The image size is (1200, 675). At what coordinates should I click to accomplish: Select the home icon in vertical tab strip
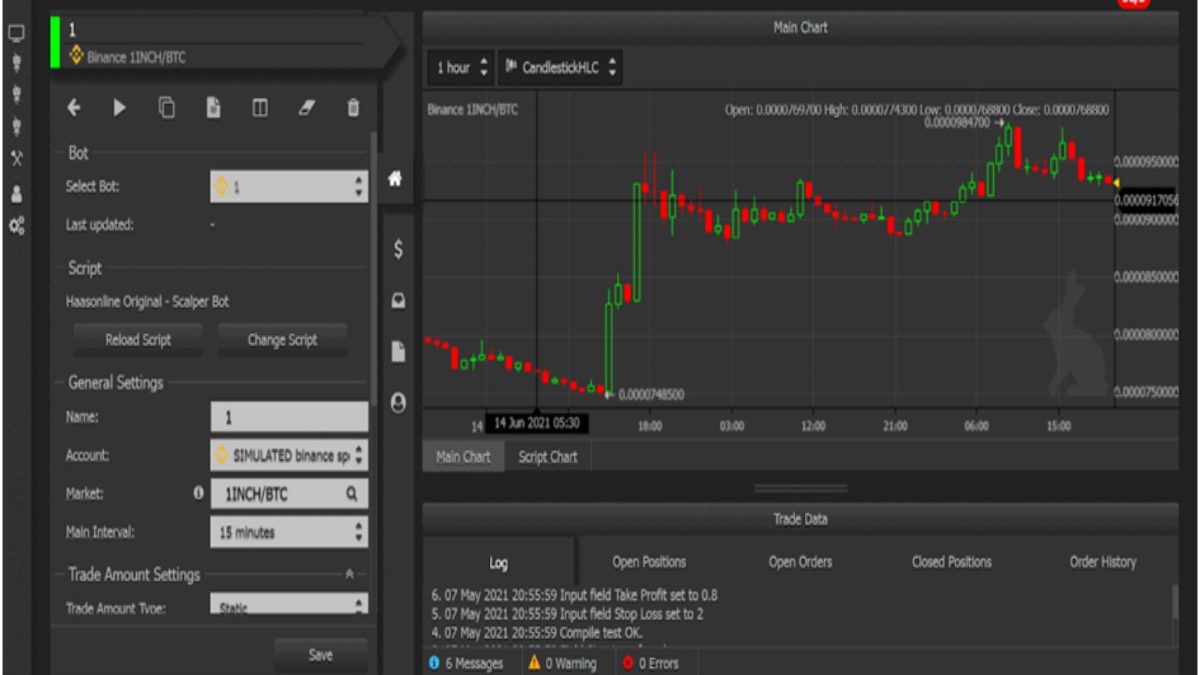(395, 179)
